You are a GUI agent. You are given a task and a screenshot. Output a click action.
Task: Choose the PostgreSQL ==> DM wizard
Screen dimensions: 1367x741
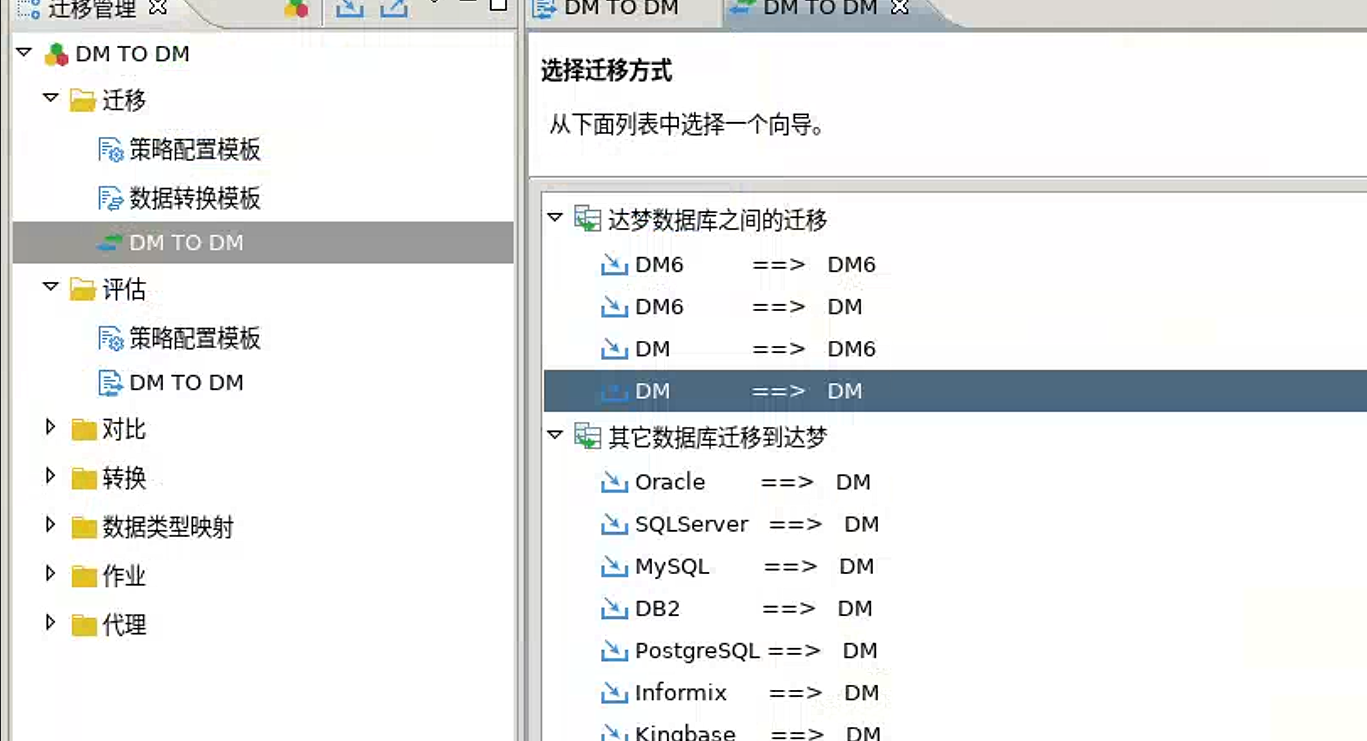click(739, 650)
